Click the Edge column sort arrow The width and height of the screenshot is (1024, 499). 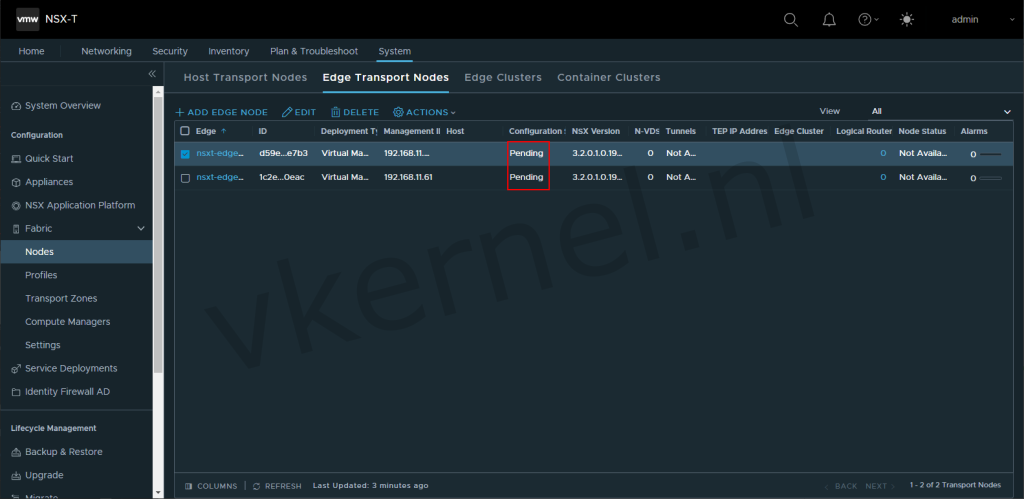[x=224, y=131]
